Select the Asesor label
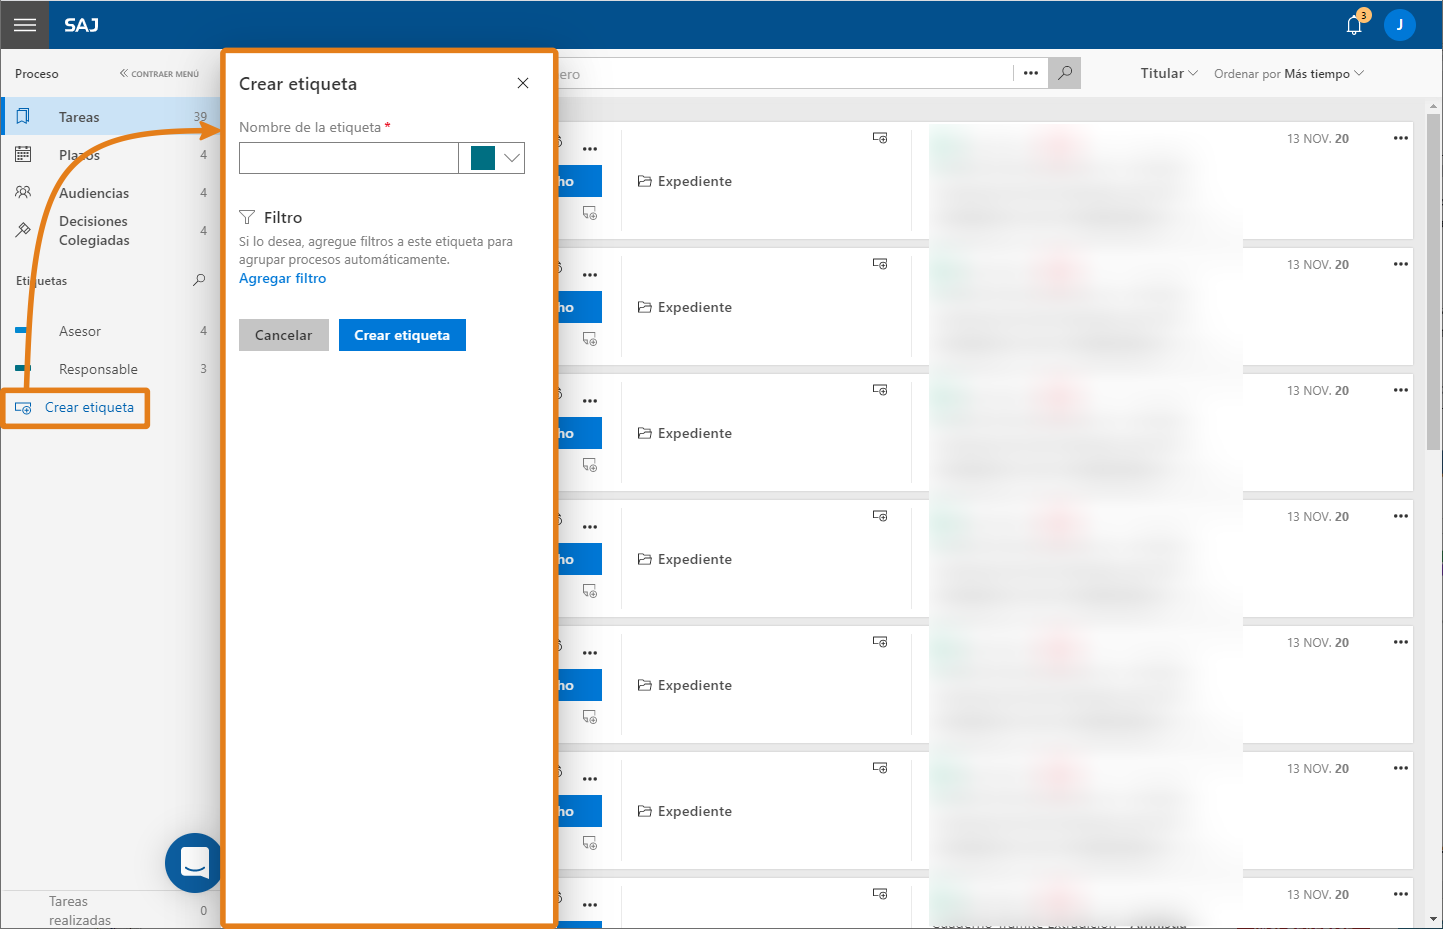1443x929 pixels. (112, 331)
